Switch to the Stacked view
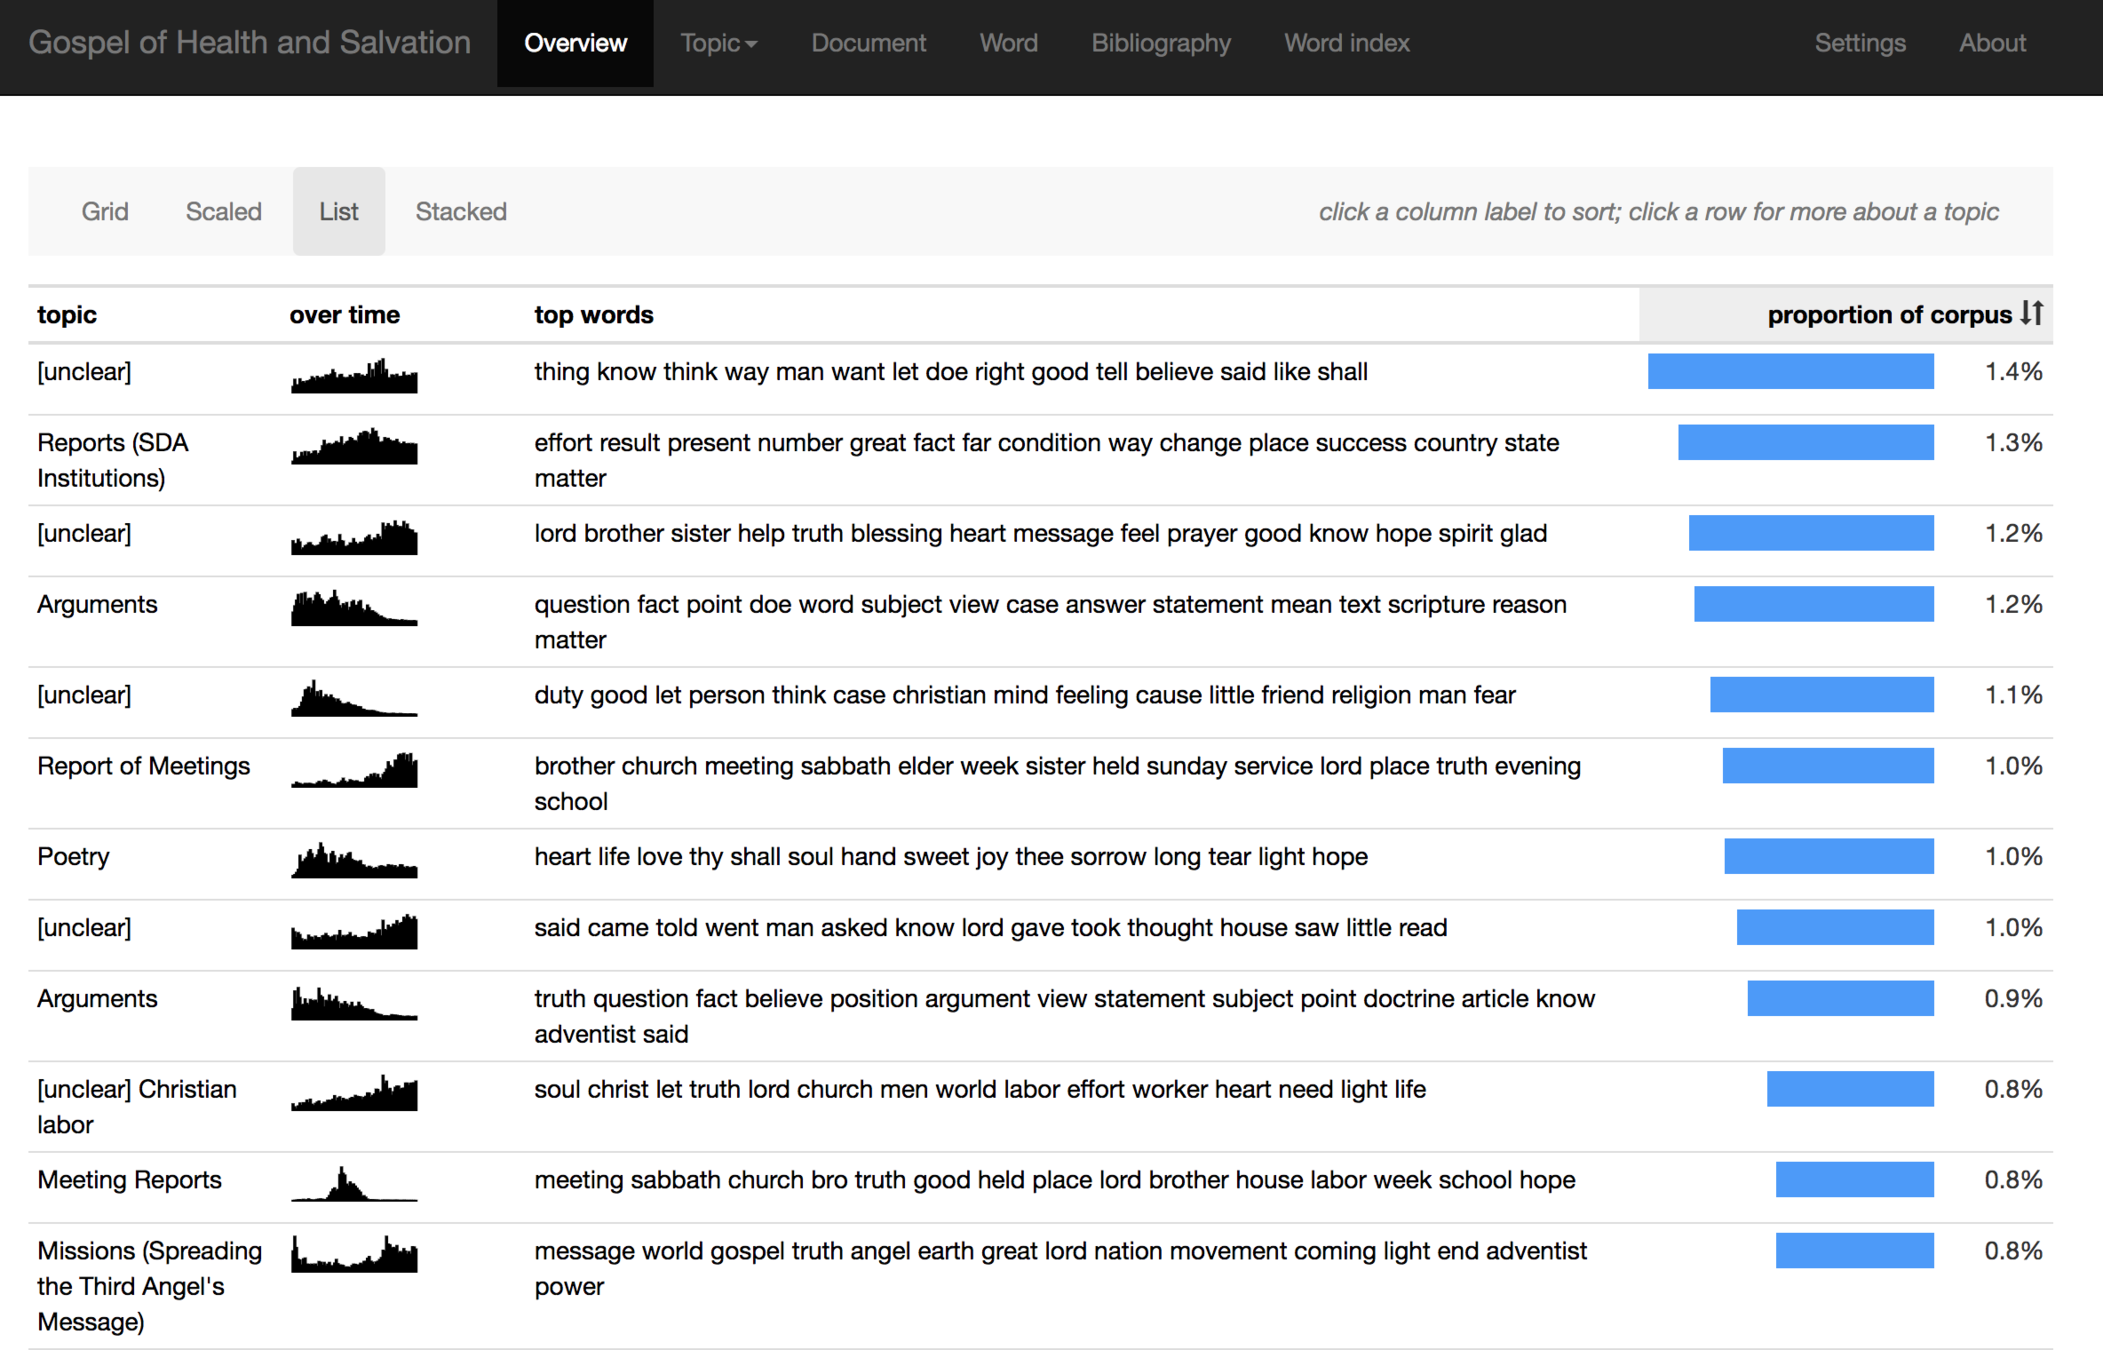This screenshot has height=1350, width=2103. coord(460,211)
